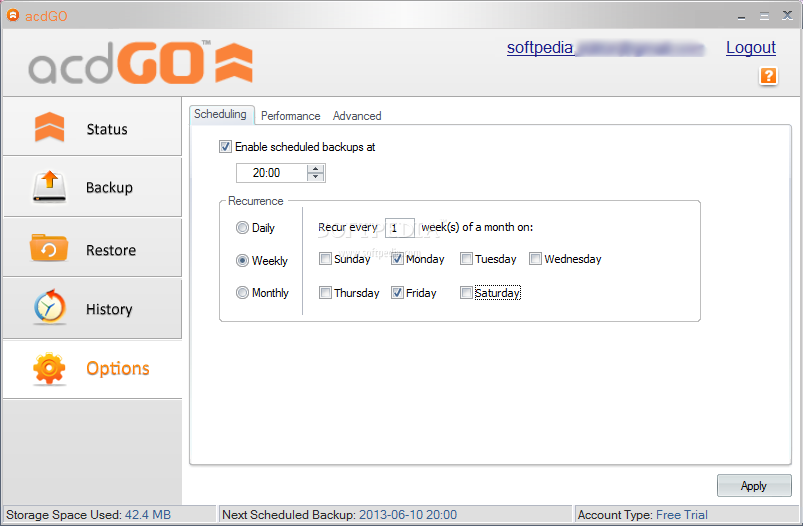
Task: Uncheck the Friday checkbox
Action: (x=397, y=292)
